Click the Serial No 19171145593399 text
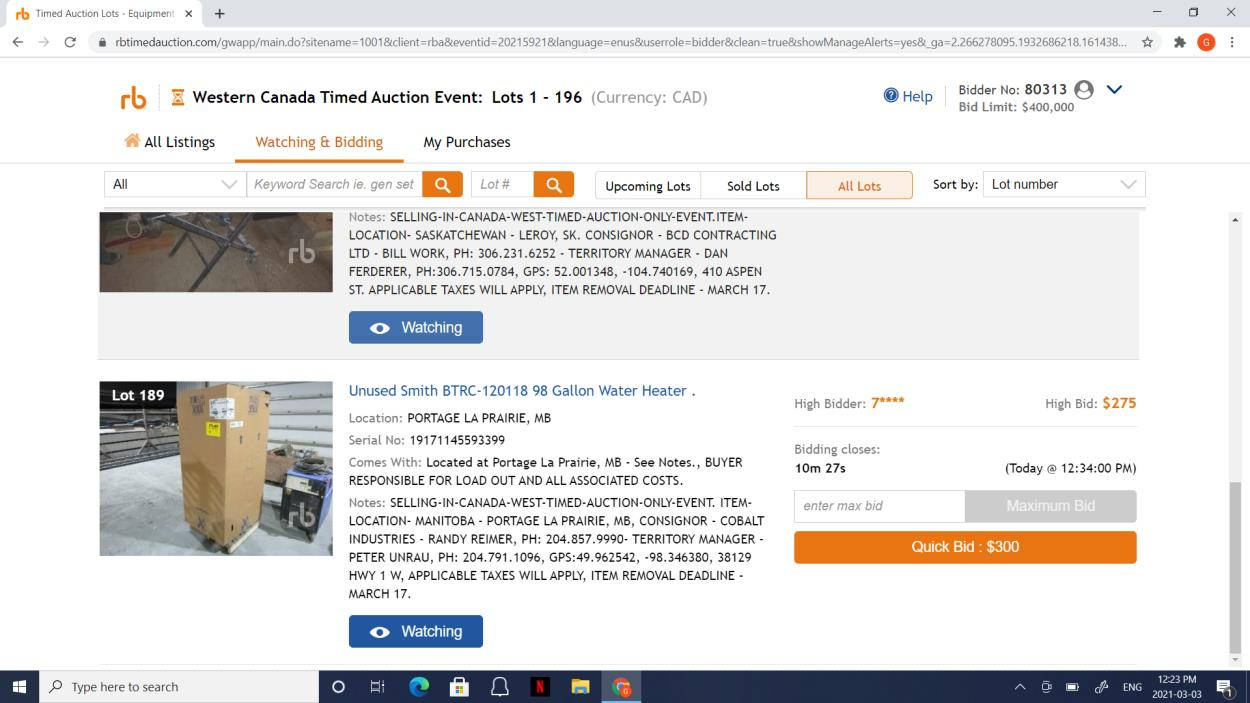1250x703 pixels. [427, 440]
